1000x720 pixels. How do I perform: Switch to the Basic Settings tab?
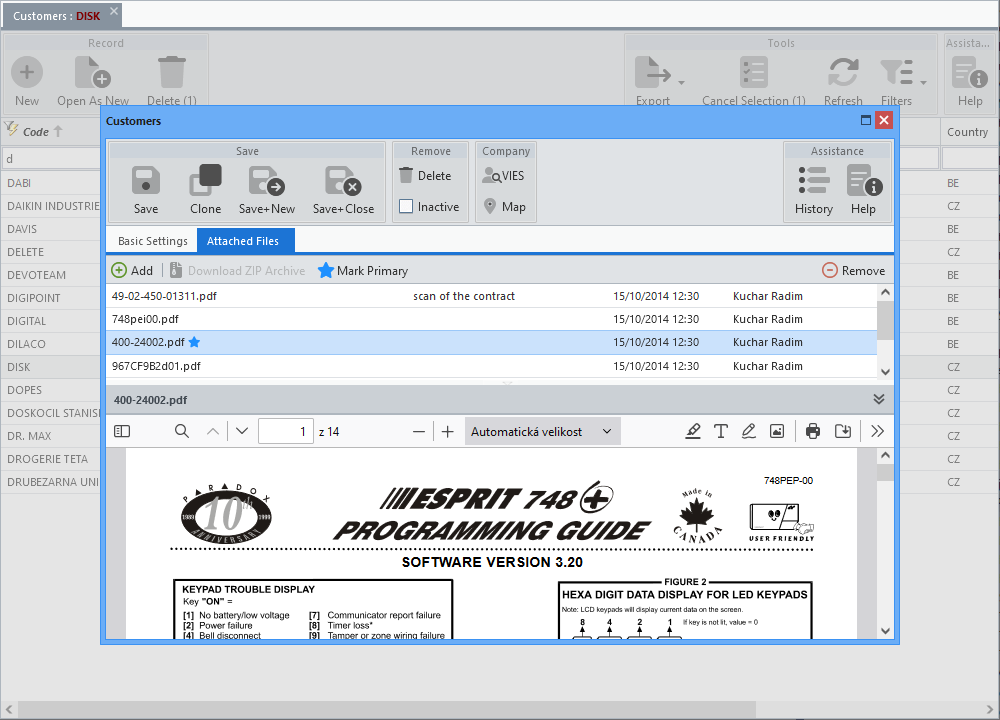coord(152,241)
